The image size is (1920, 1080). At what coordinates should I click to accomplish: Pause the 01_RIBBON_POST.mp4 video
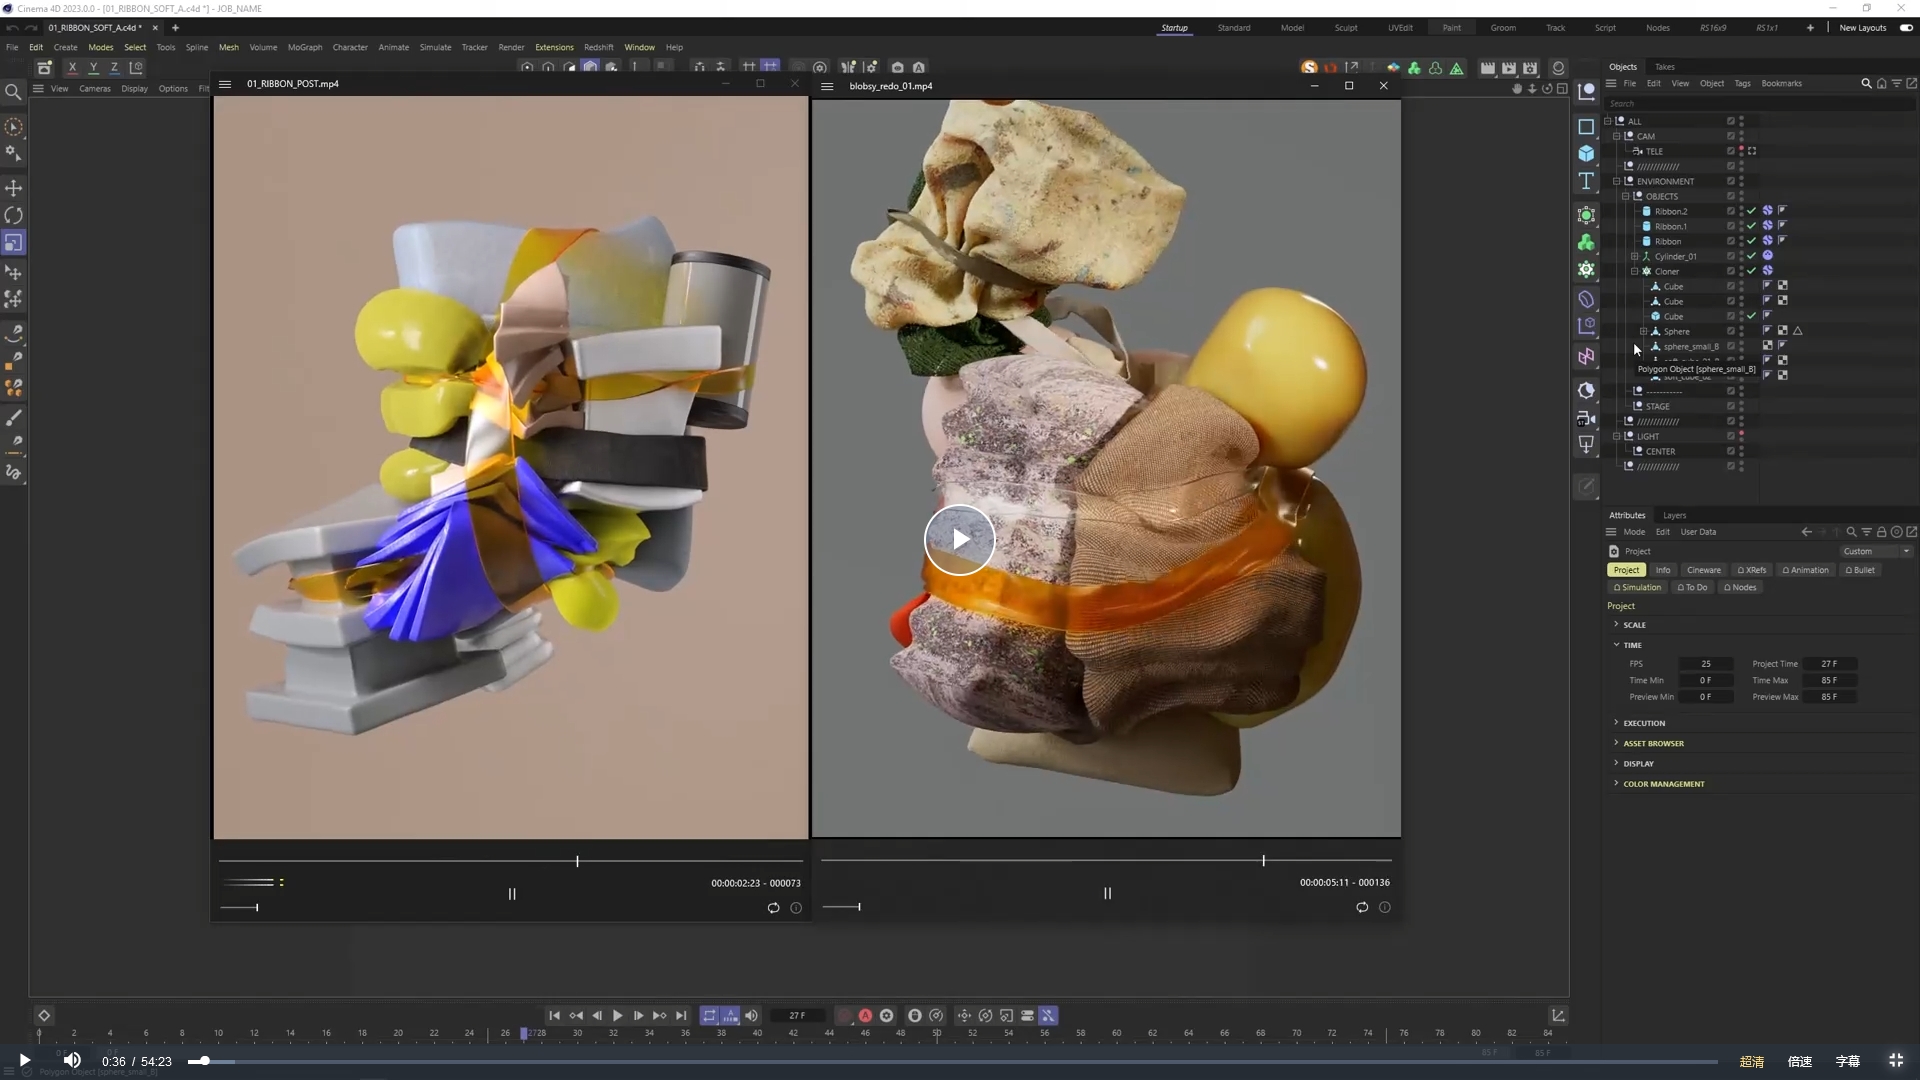pyautogui.click(x=512, y=894)
